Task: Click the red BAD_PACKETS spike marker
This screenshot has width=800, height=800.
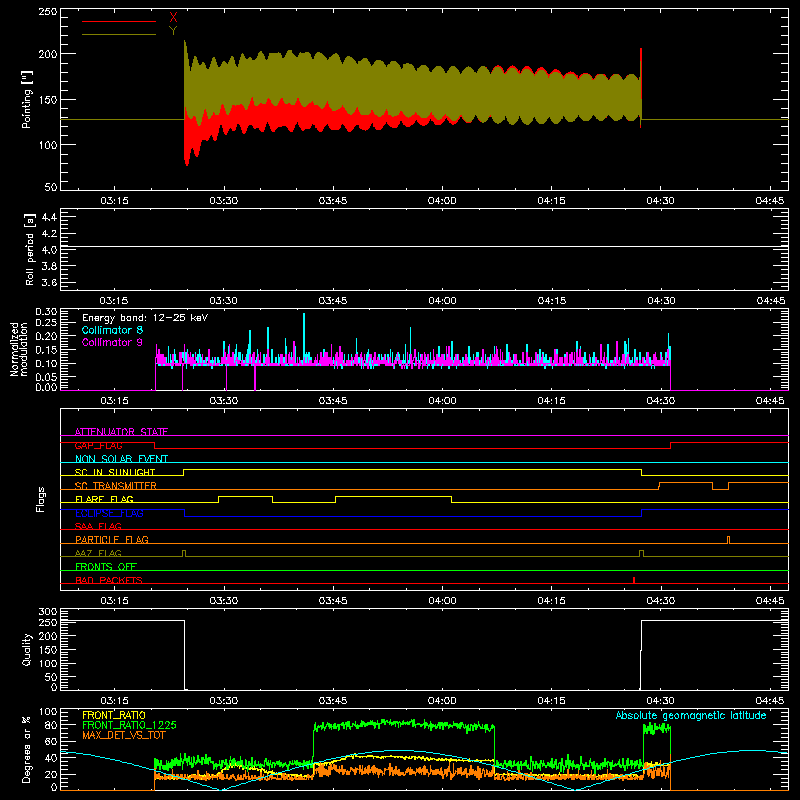Action: click(x=634, y=580)
